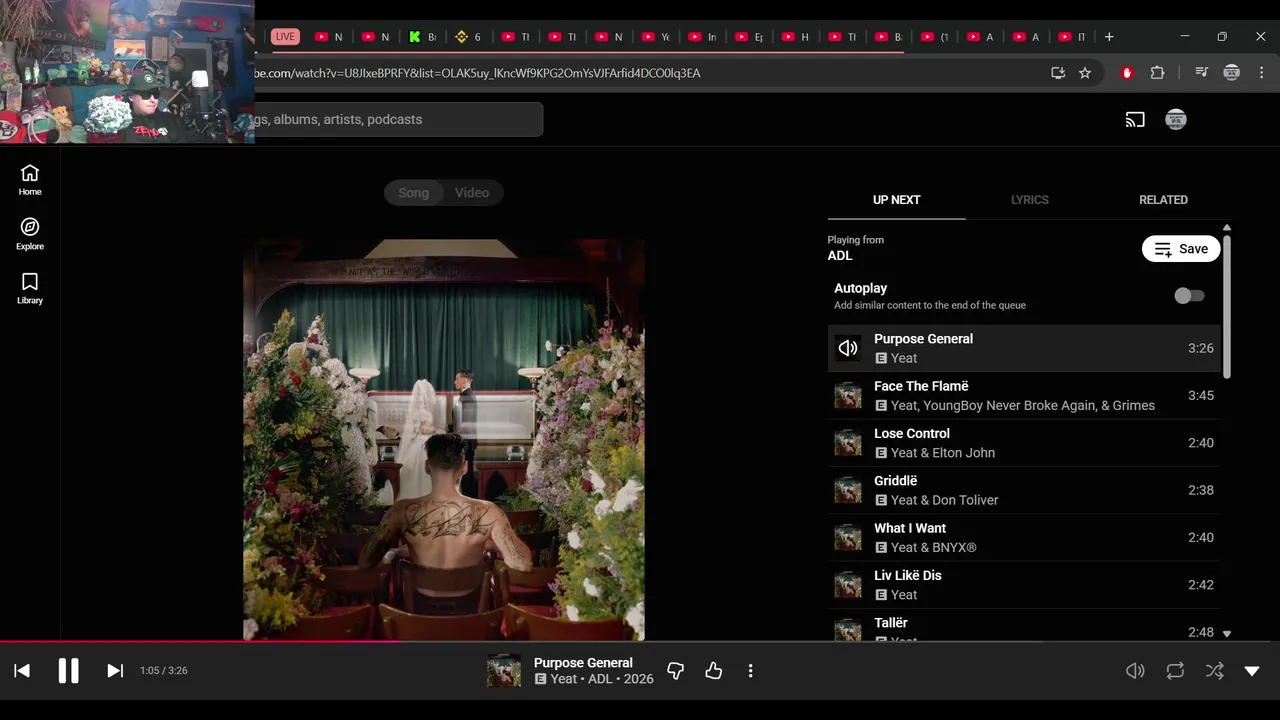Save the ADL queue to playlist
1280x720 pixels.
(x=1181, y=249)
